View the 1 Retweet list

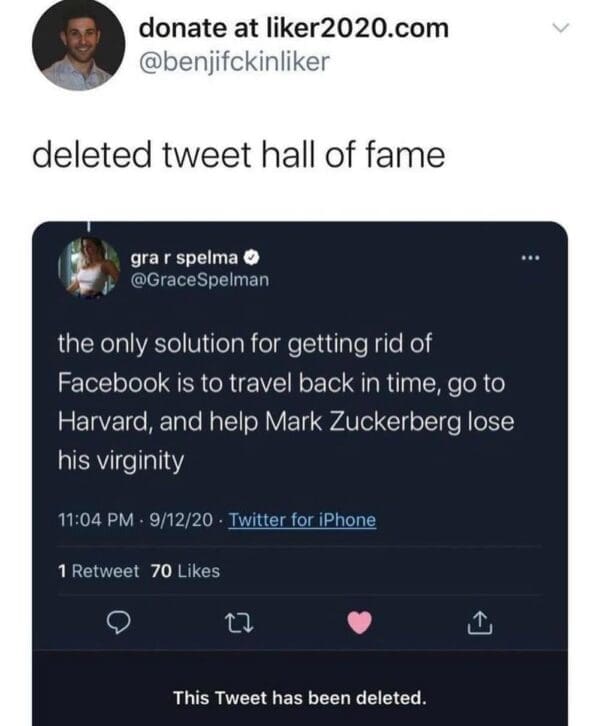pos(98,571)
